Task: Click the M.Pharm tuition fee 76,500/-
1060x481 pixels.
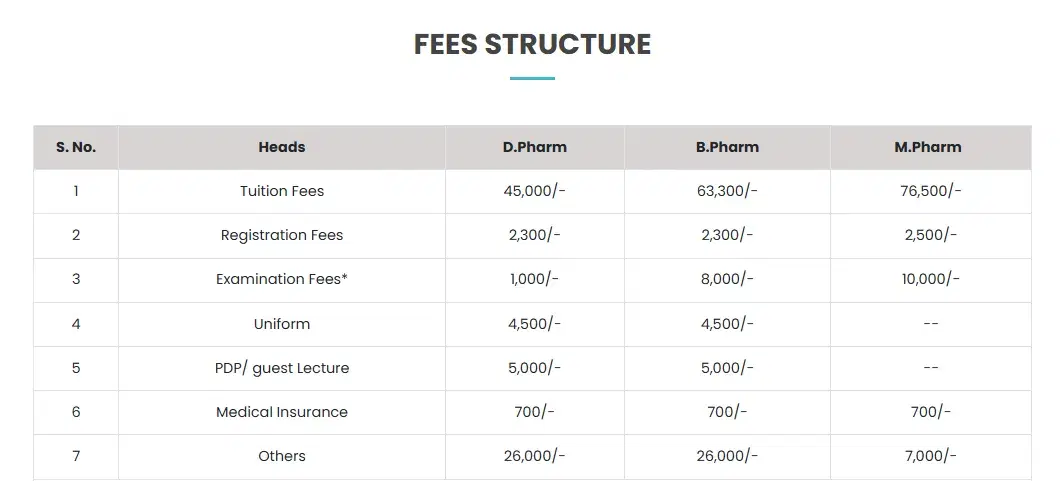Action: (930, 191)
